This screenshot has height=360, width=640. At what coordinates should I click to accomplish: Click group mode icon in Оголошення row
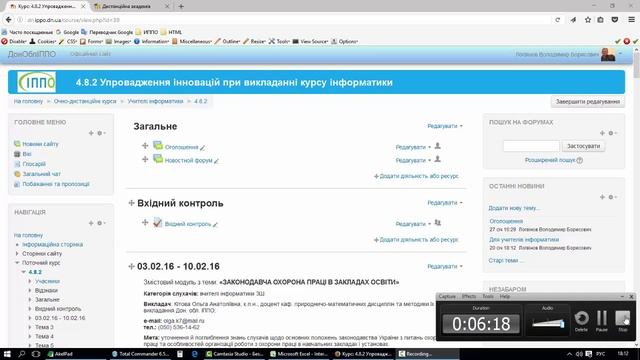tap(438, 146)
